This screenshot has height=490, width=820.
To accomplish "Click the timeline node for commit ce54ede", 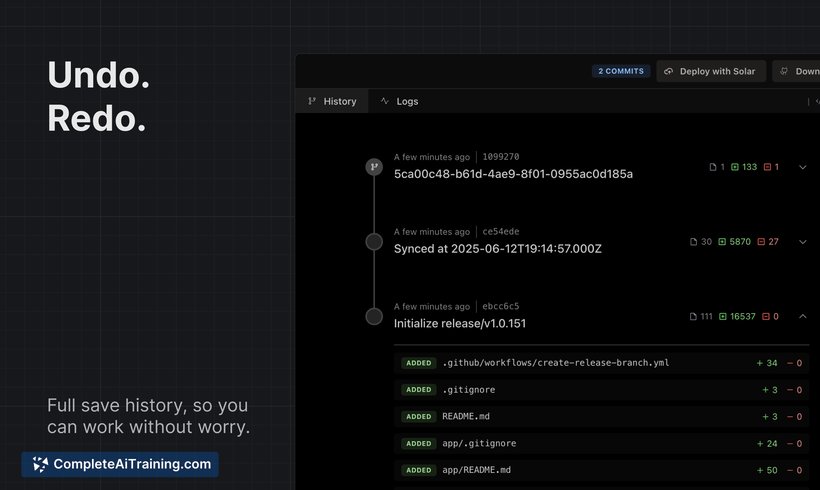I will (x=374, y=242).
